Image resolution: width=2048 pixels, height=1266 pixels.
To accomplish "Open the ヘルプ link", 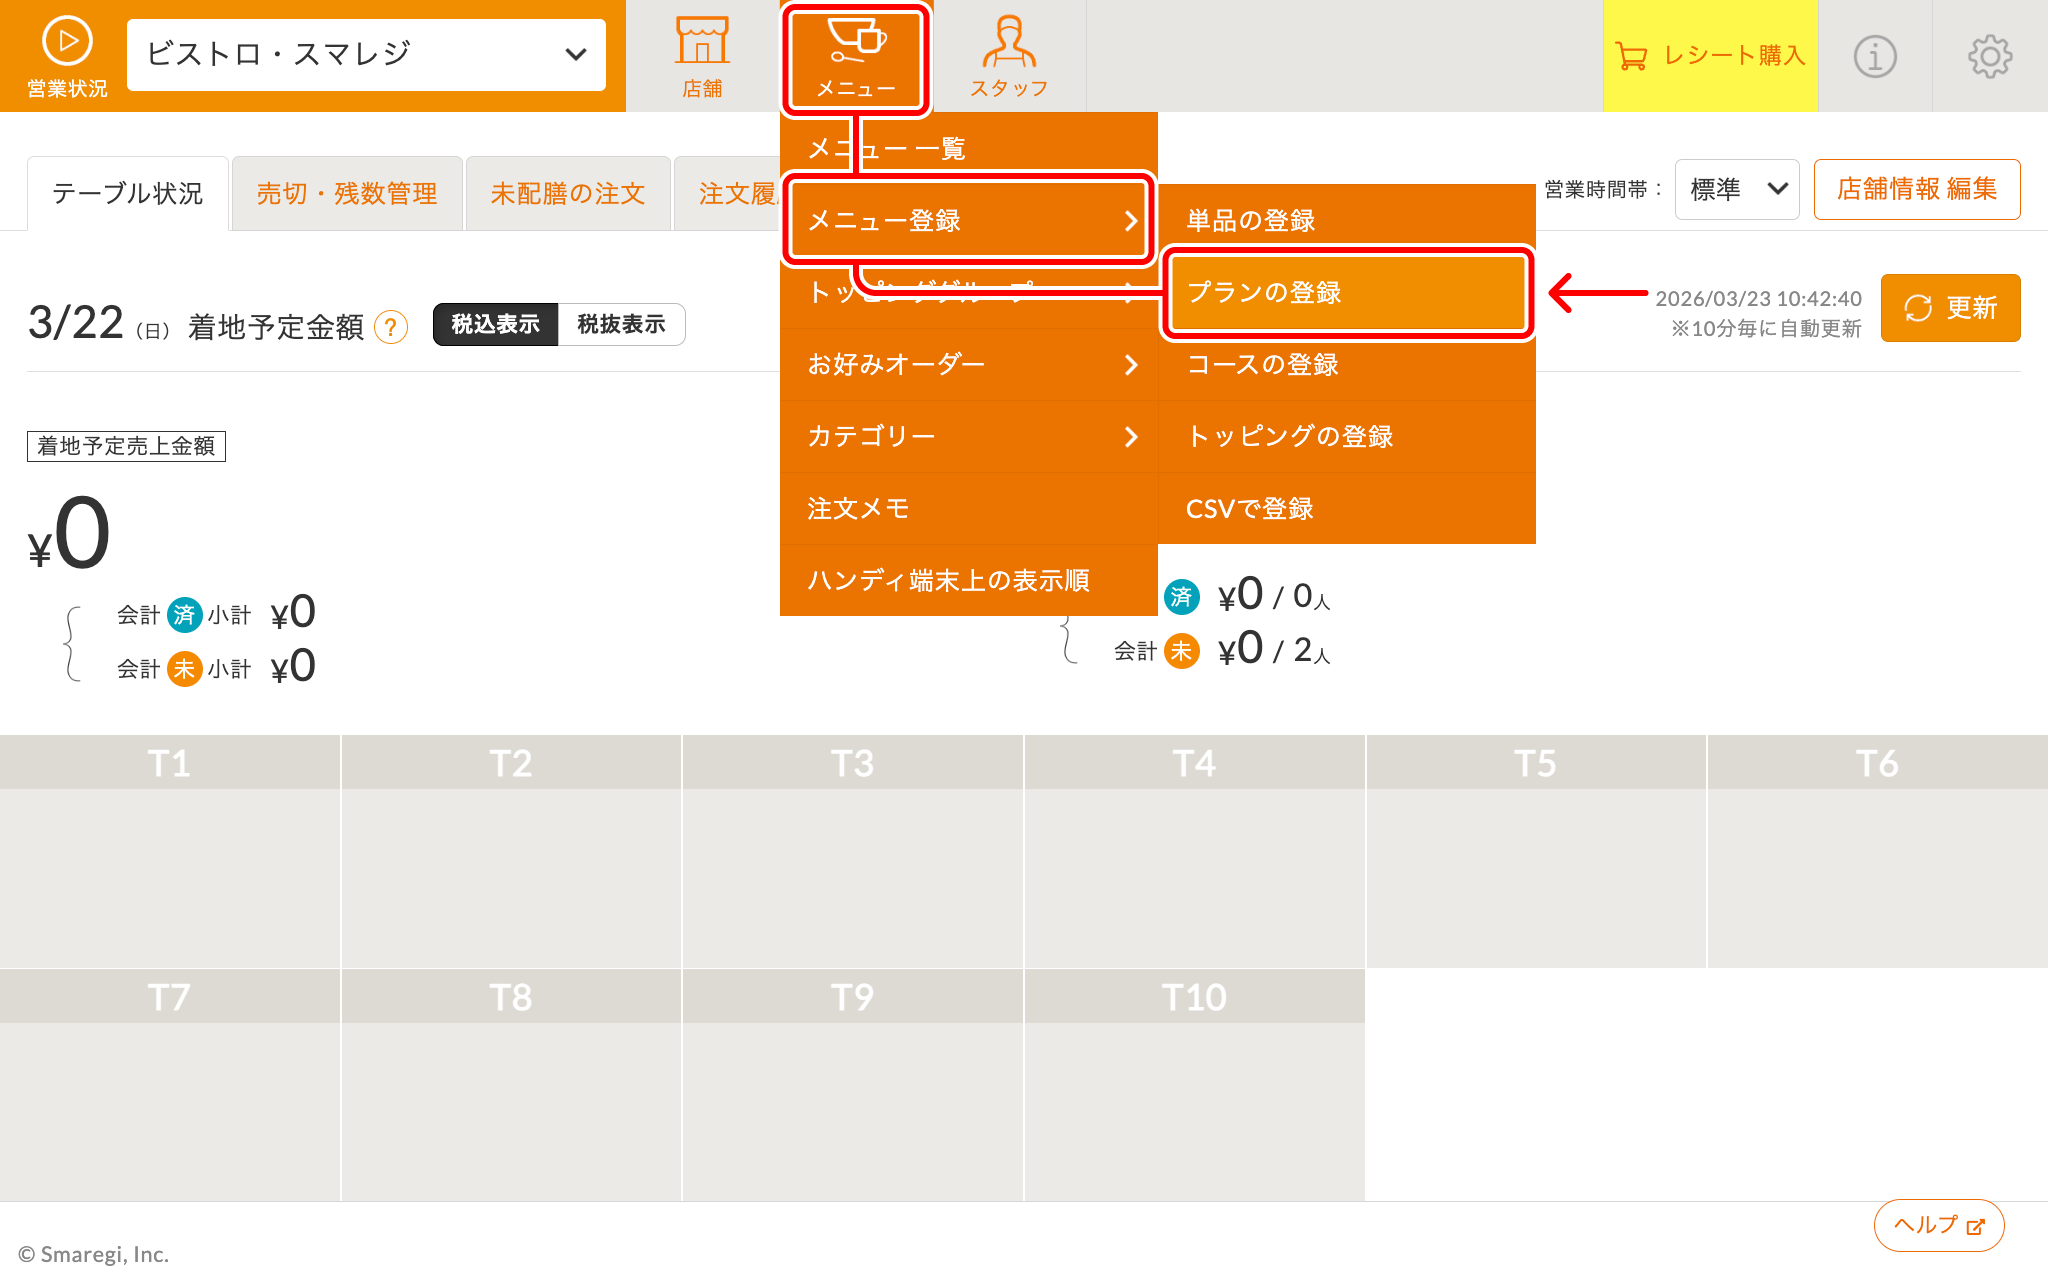I will (1938, 1224).
